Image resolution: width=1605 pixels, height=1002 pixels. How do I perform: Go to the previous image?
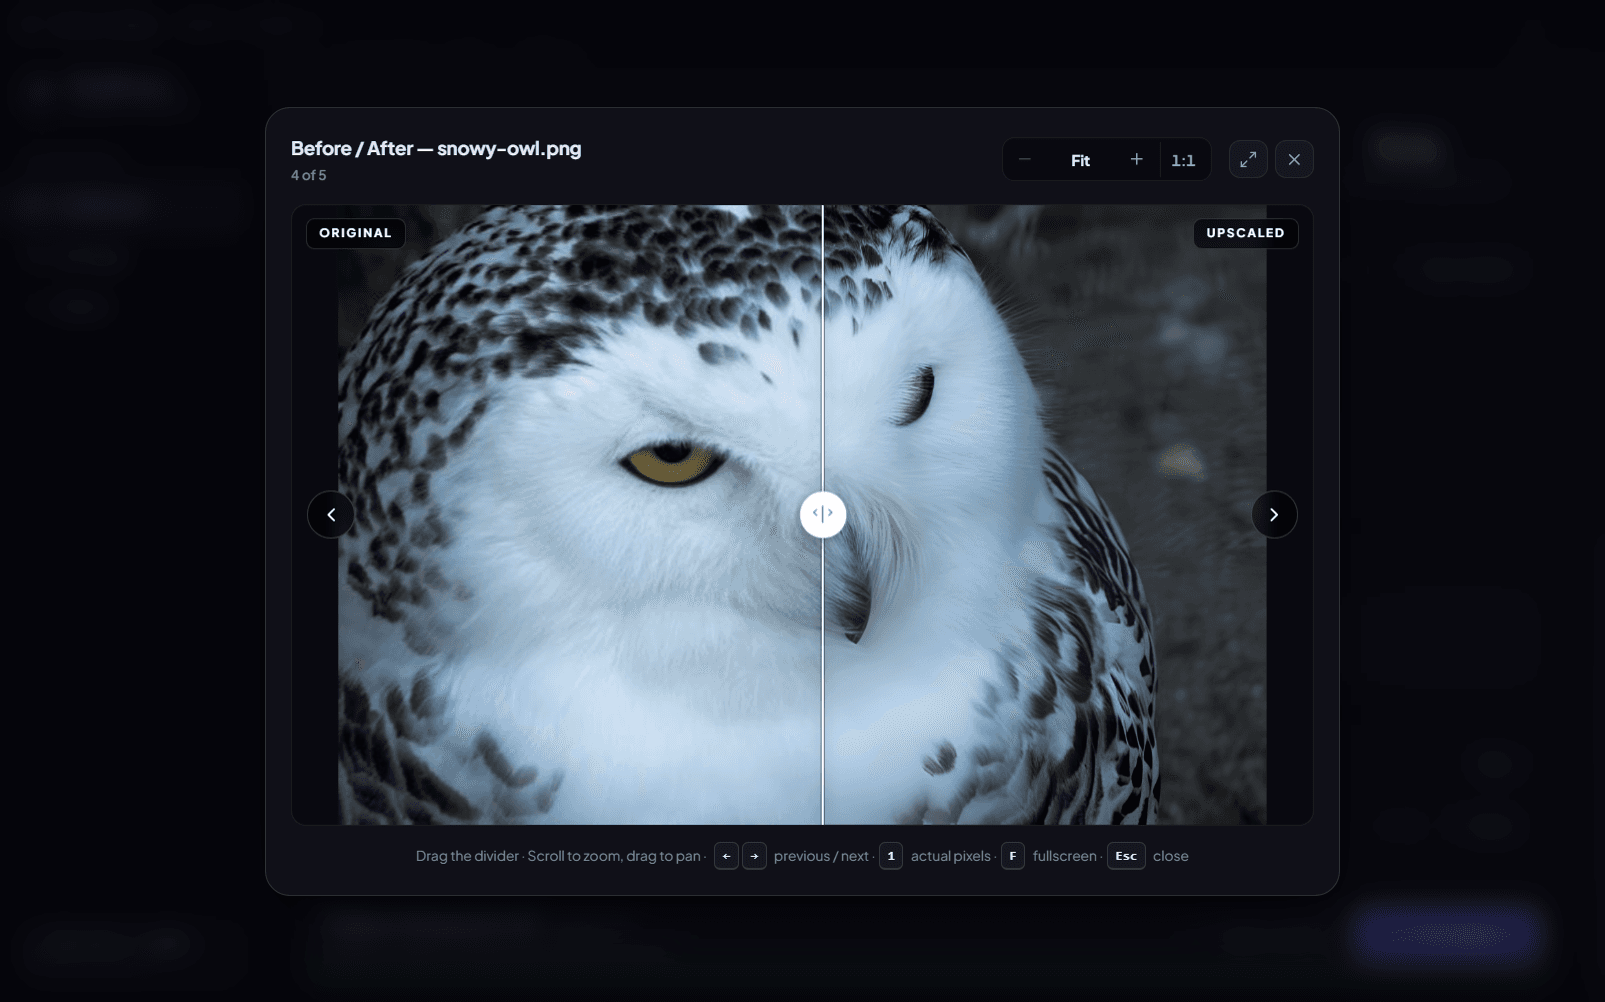tap(331, 515)
